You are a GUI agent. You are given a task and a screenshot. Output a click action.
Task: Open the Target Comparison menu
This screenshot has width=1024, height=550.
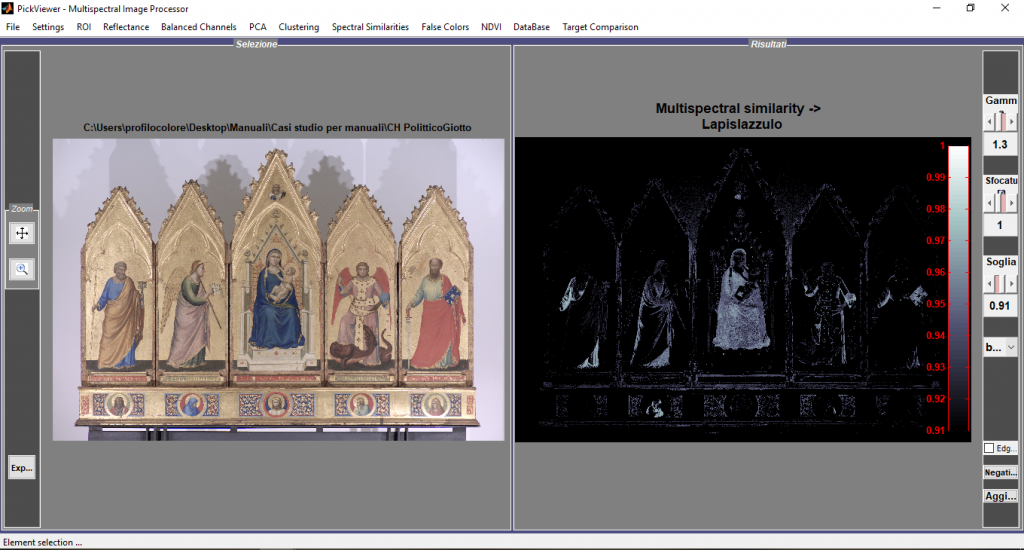coord(600,27)
